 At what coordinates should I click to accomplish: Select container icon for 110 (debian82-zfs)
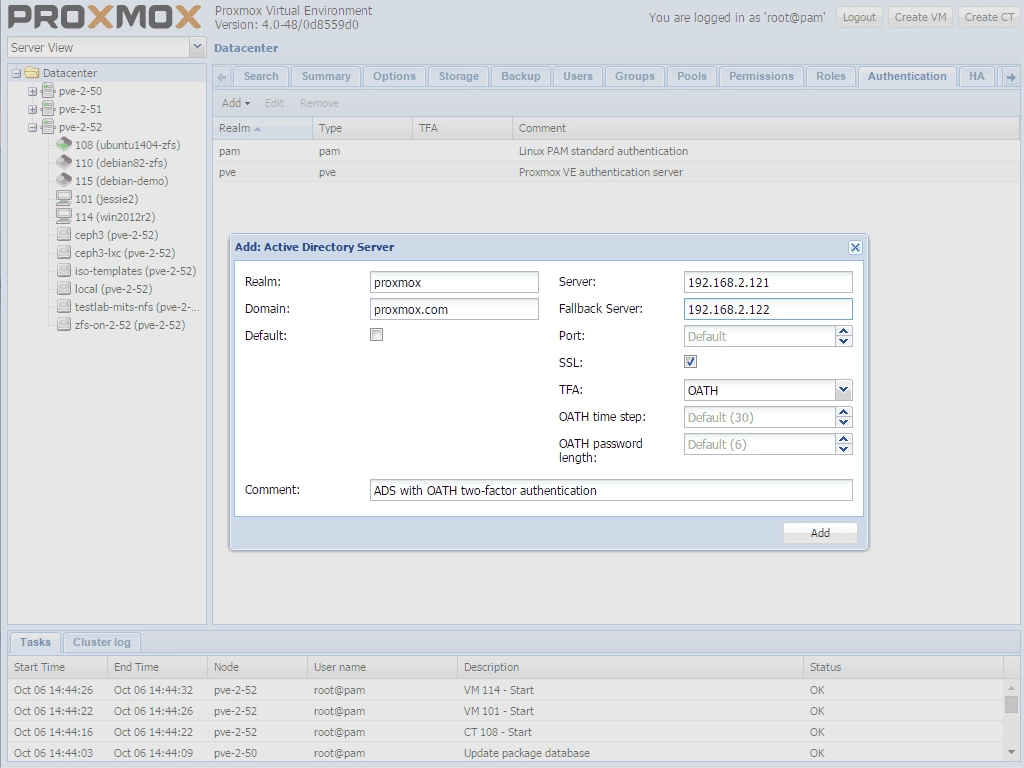[64, 163]
